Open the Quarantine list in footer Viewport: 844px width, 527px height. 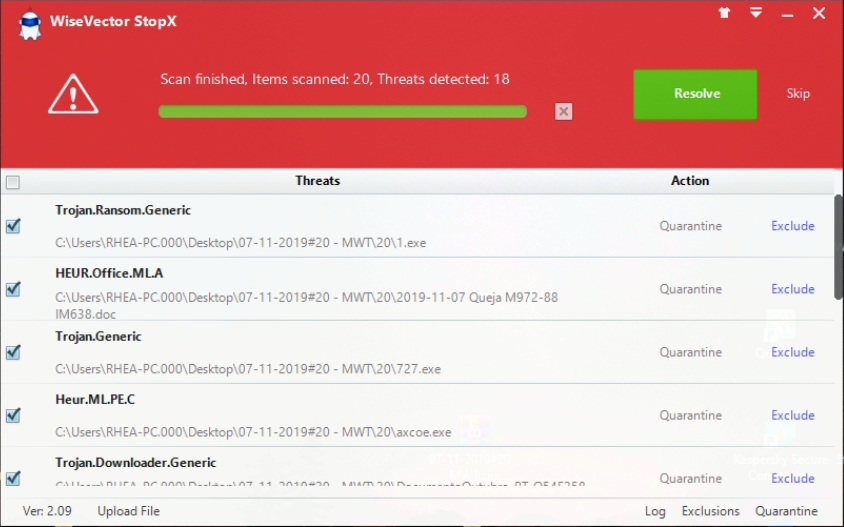[786, 511]
